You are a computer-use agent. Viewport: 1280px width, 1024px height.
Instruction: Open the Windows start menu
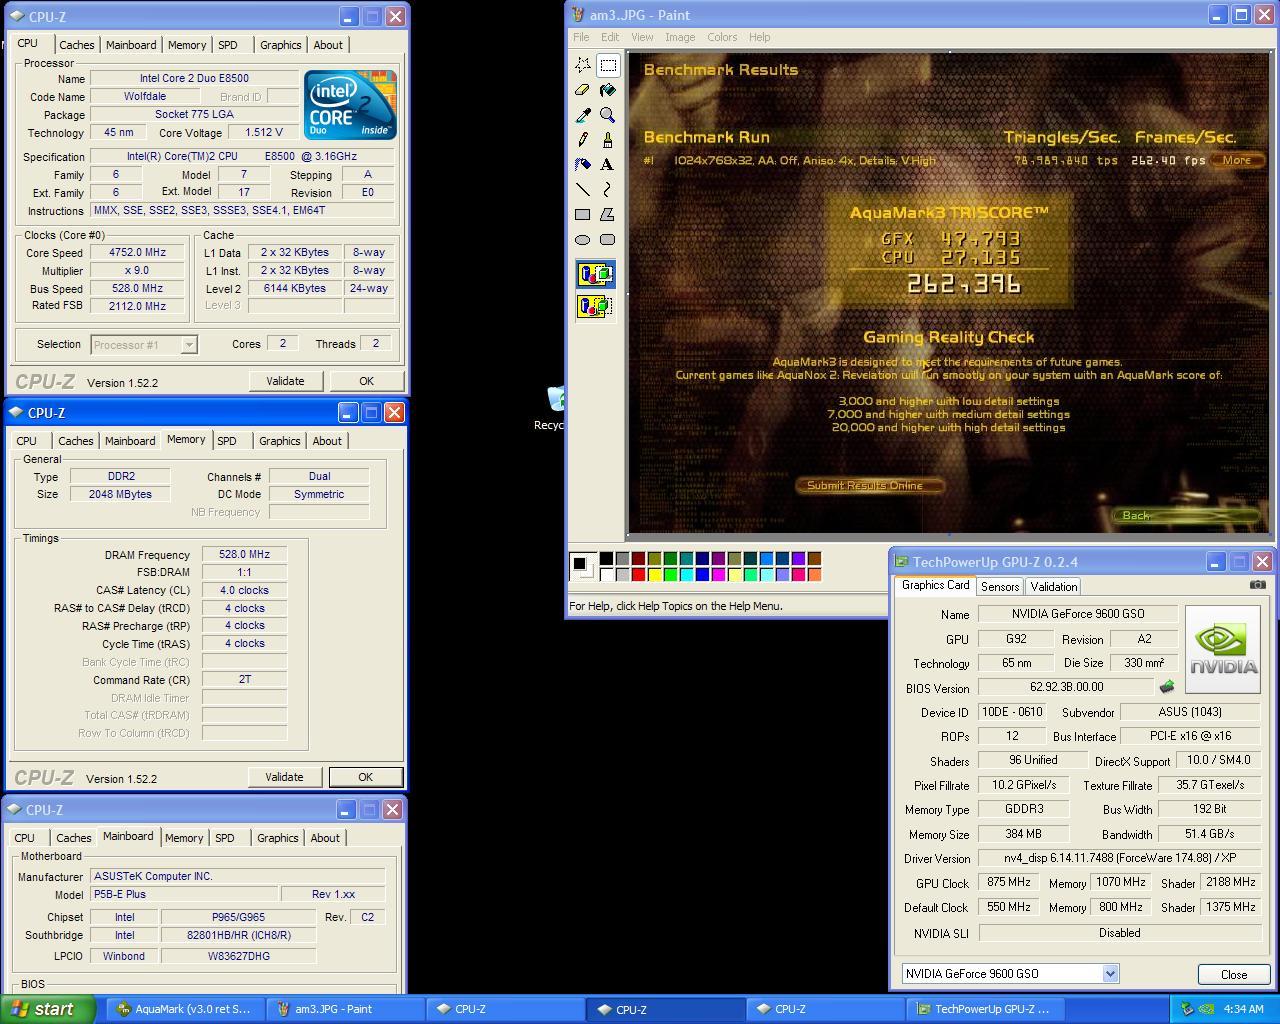click(x=48, y=1009)
